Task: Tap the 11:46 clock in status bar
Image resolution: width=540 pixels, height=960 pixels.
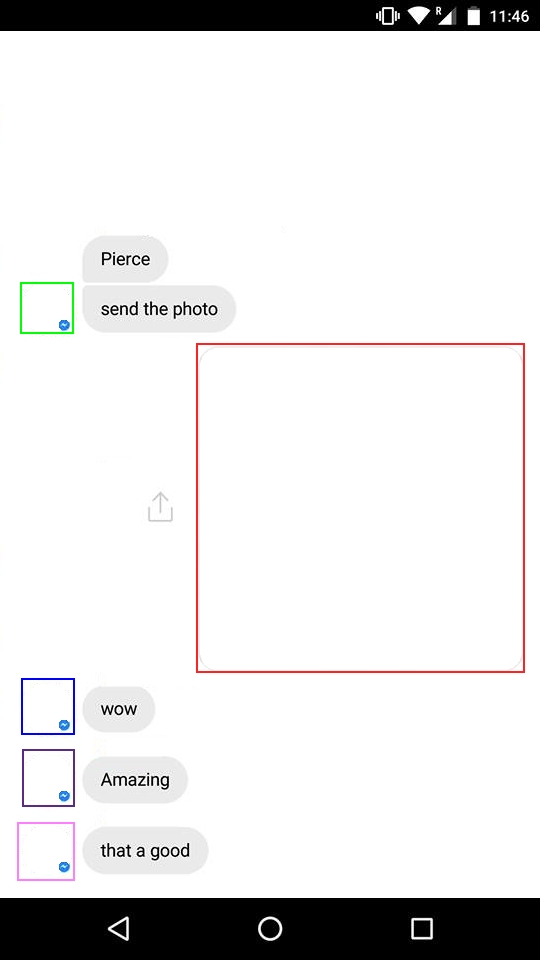Action: point(509,16)
